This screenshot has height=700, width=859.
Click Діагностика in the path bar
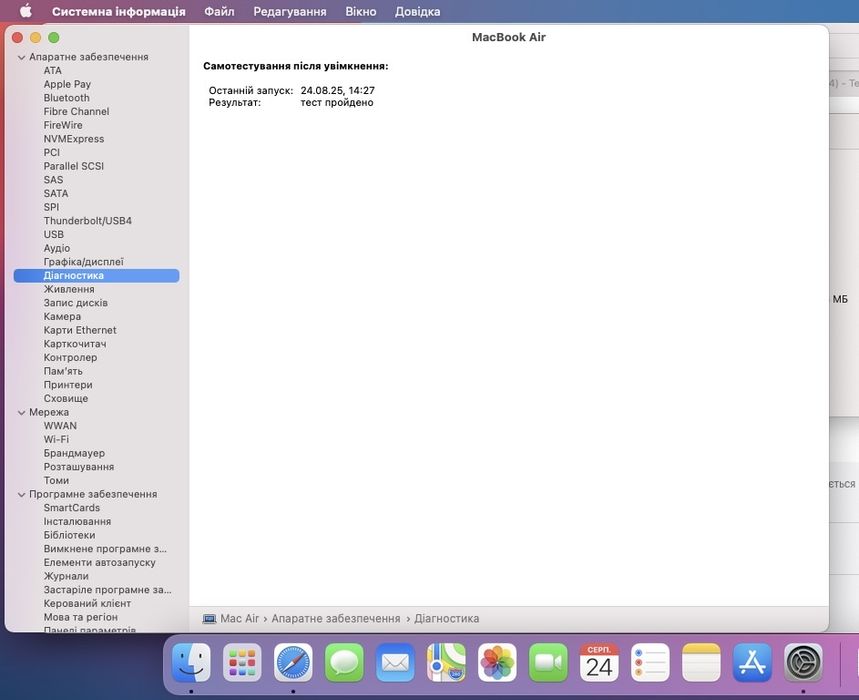point(446,618)
